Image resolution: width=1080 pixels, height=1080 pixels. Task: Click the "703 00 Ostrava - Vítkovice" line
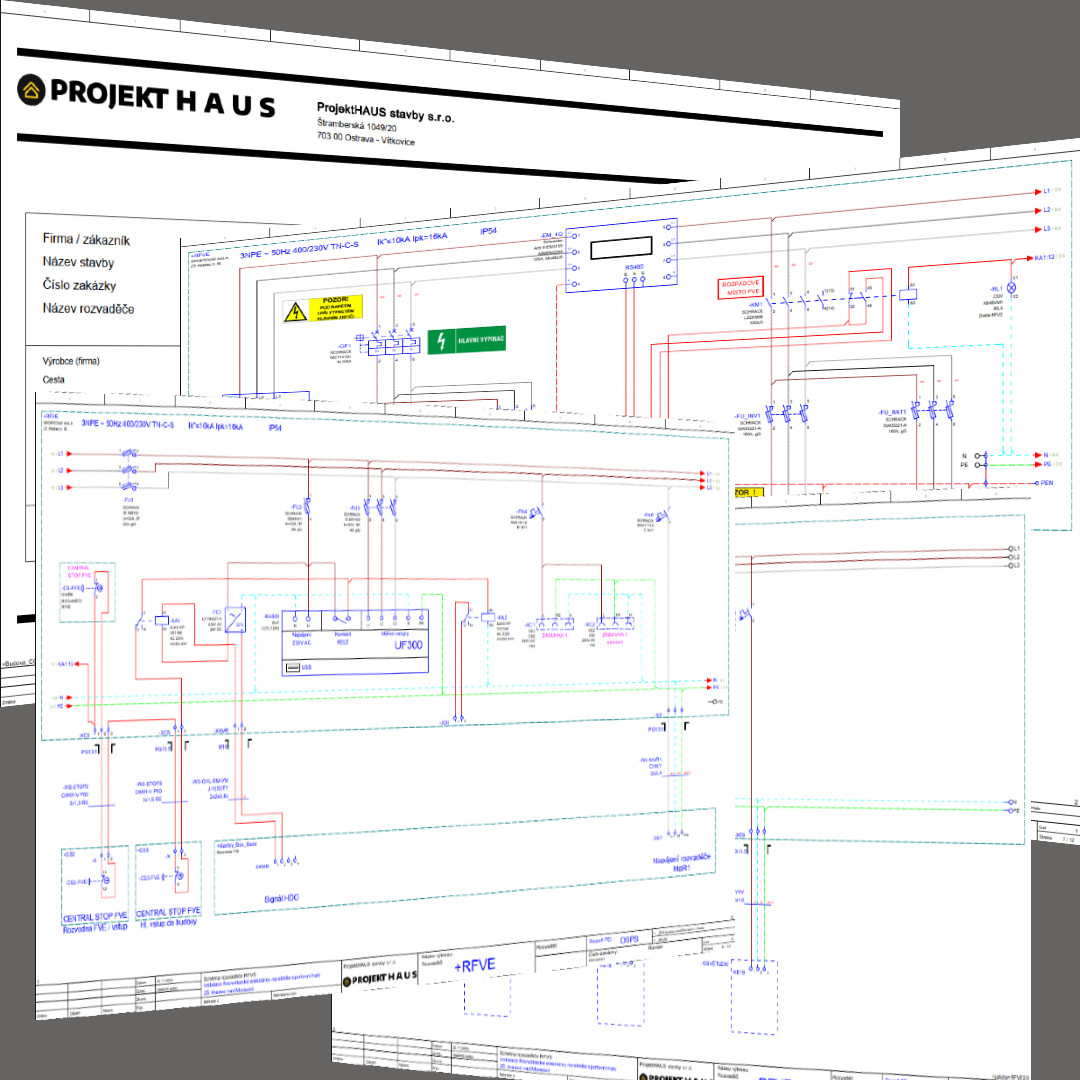click(366, 138)
